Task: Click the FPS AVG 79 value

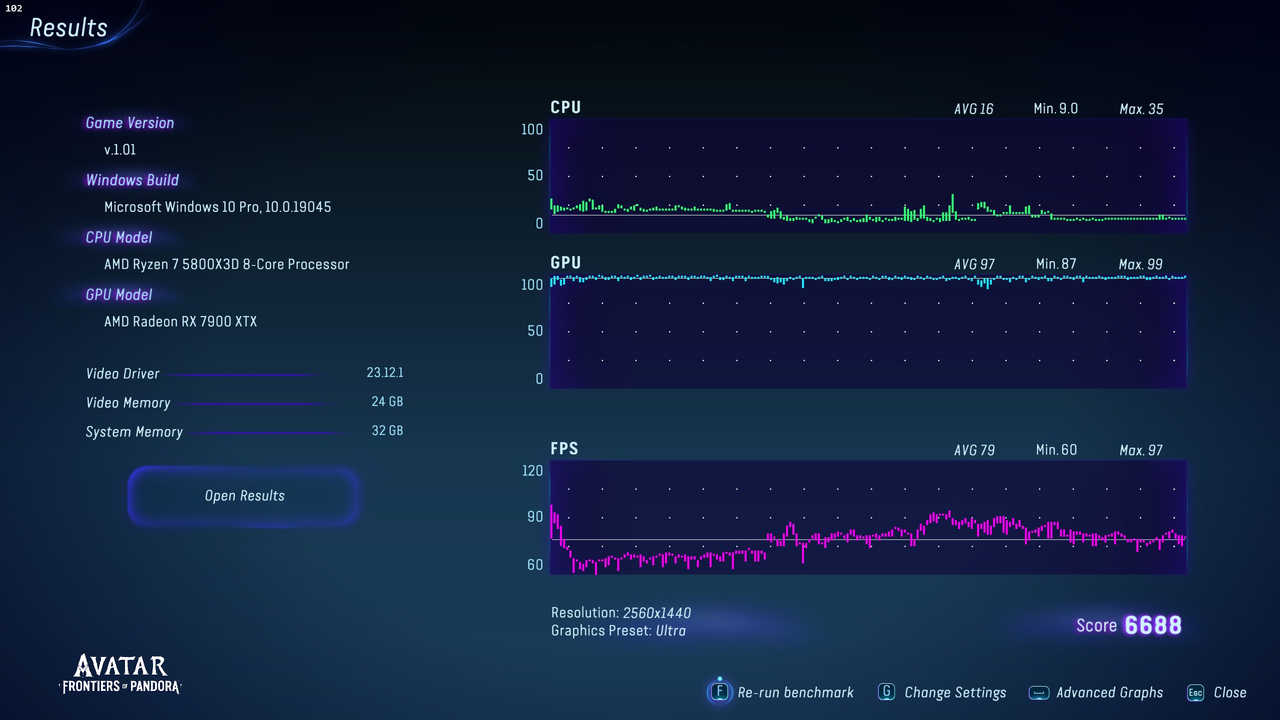Action: [974, 450]
